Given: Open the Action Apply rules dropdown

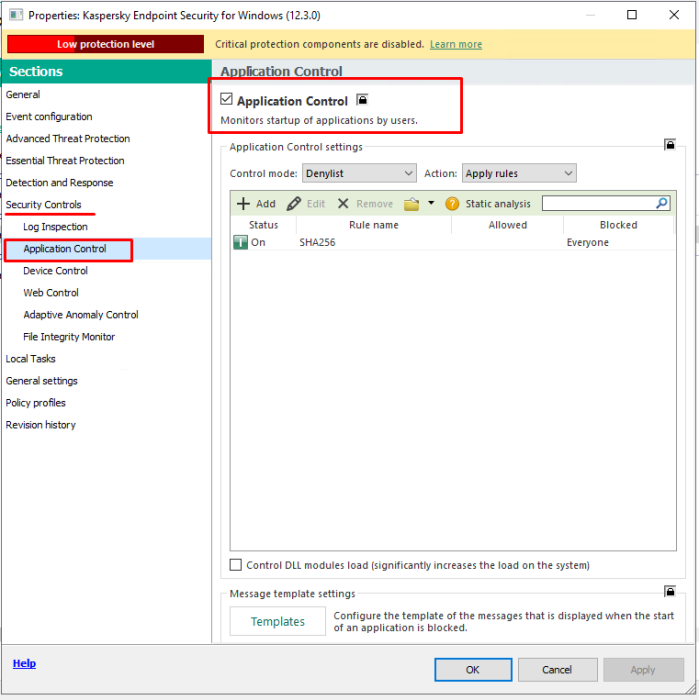Looking at the screenshot, I should tap(519, 173).
